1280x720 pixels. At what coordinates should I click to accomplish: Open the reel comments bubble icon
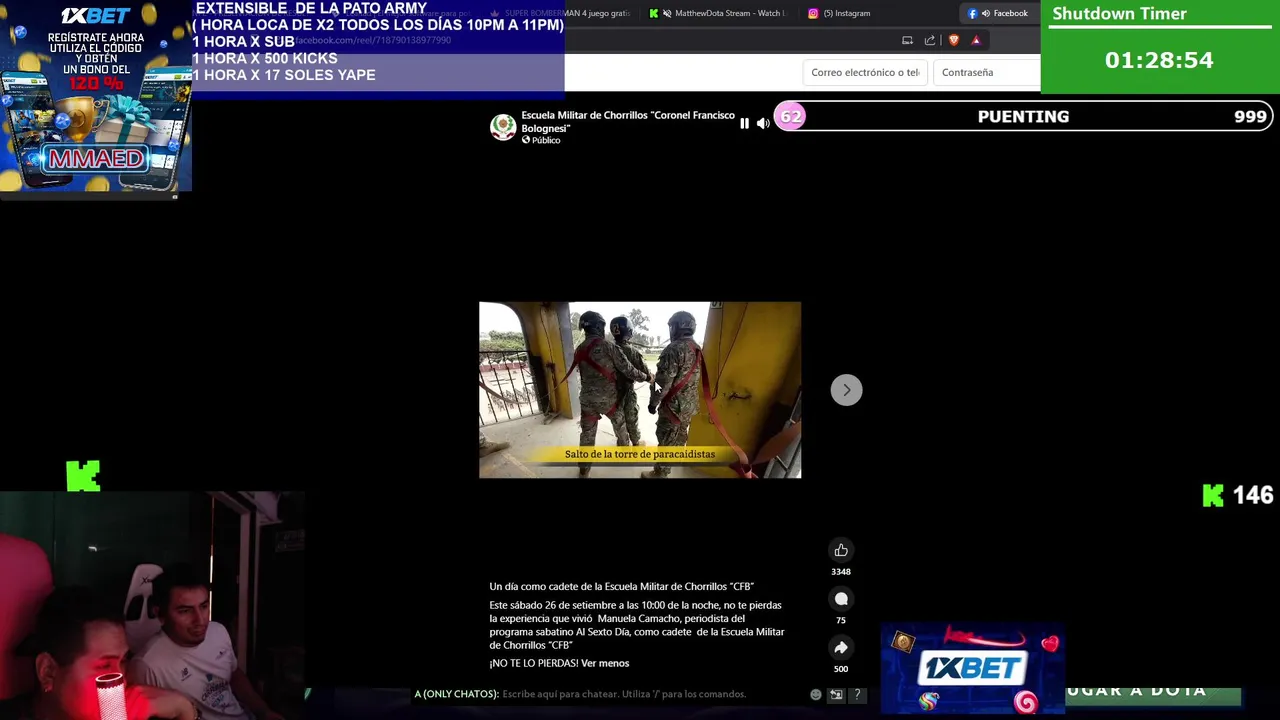click(841, 599)
